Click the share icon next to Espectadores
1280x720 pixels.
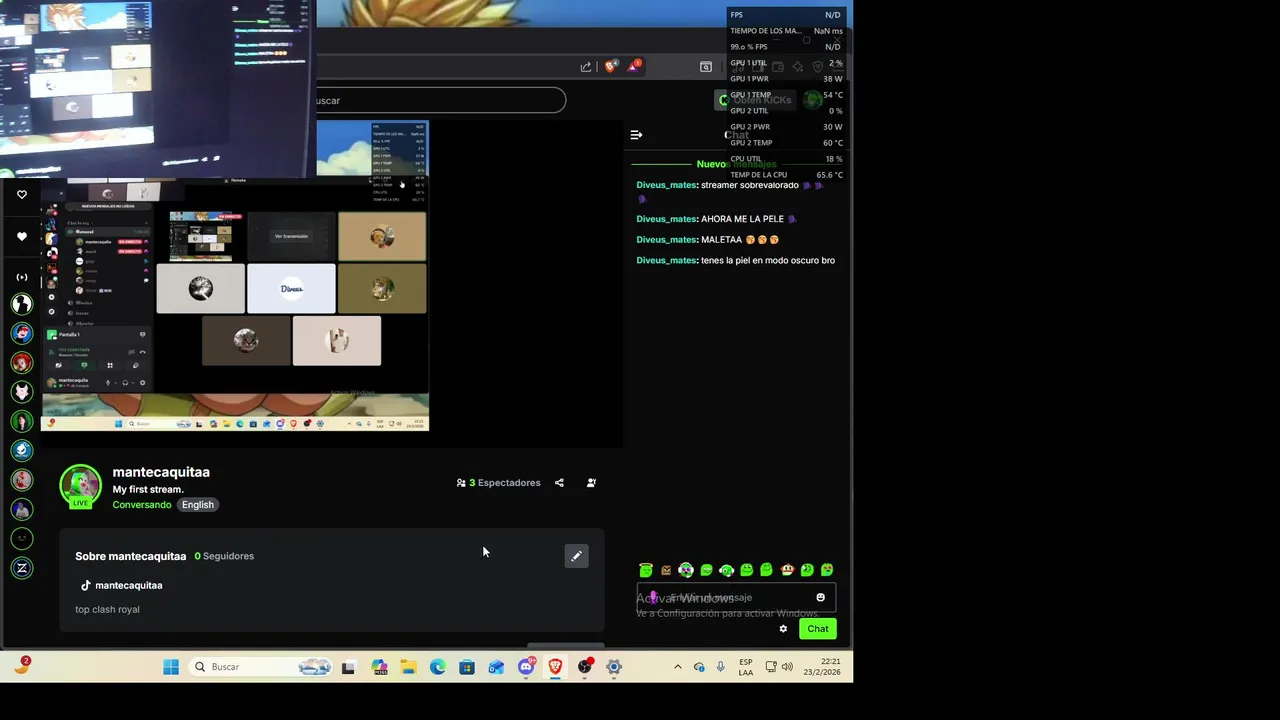[x=559, y=483]
